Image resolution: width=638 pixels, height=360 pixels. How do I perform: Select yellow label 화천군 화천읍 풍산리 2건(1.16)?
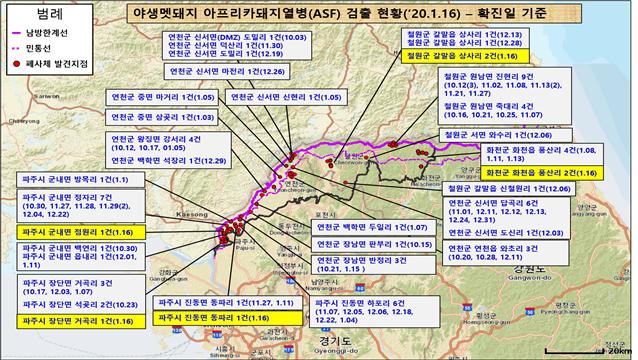(x=542, y=173)
